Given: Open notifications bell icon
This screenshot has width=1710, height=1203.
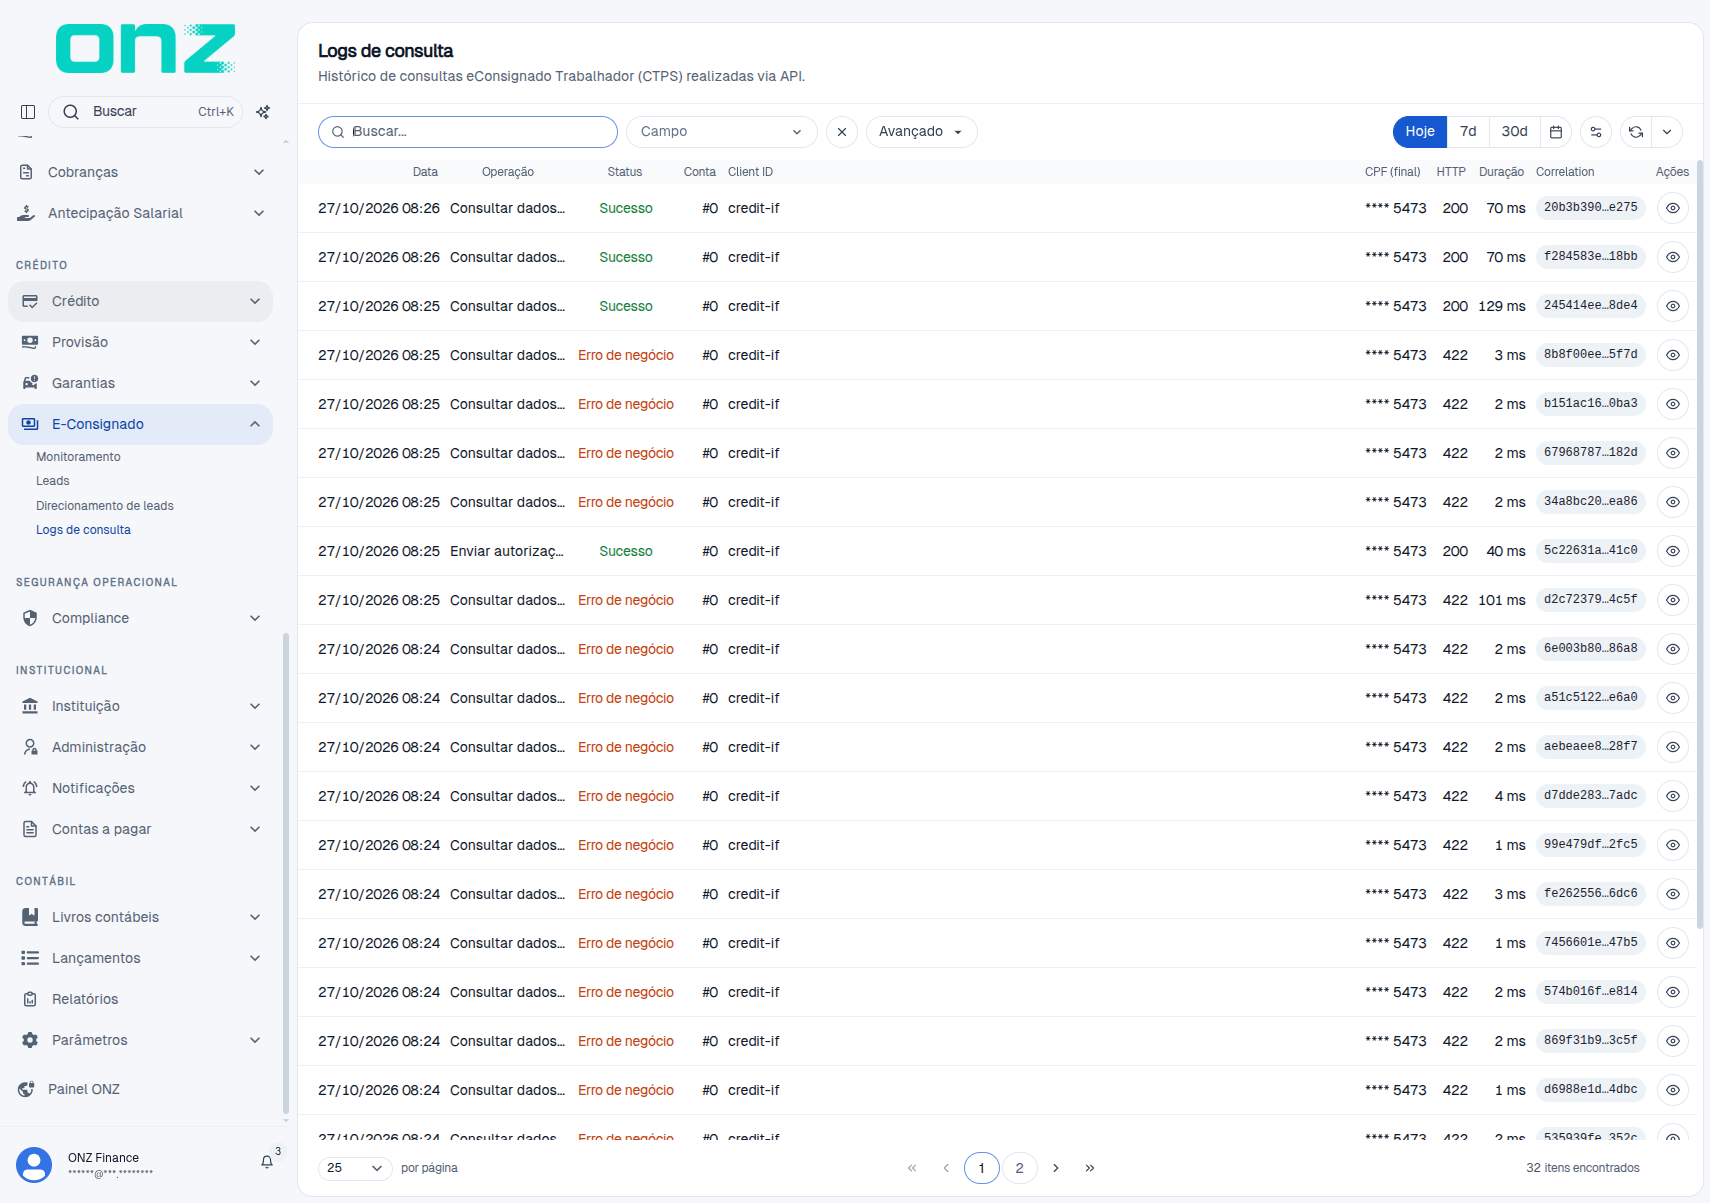Looking at the screenshot, I should 267,1162.
